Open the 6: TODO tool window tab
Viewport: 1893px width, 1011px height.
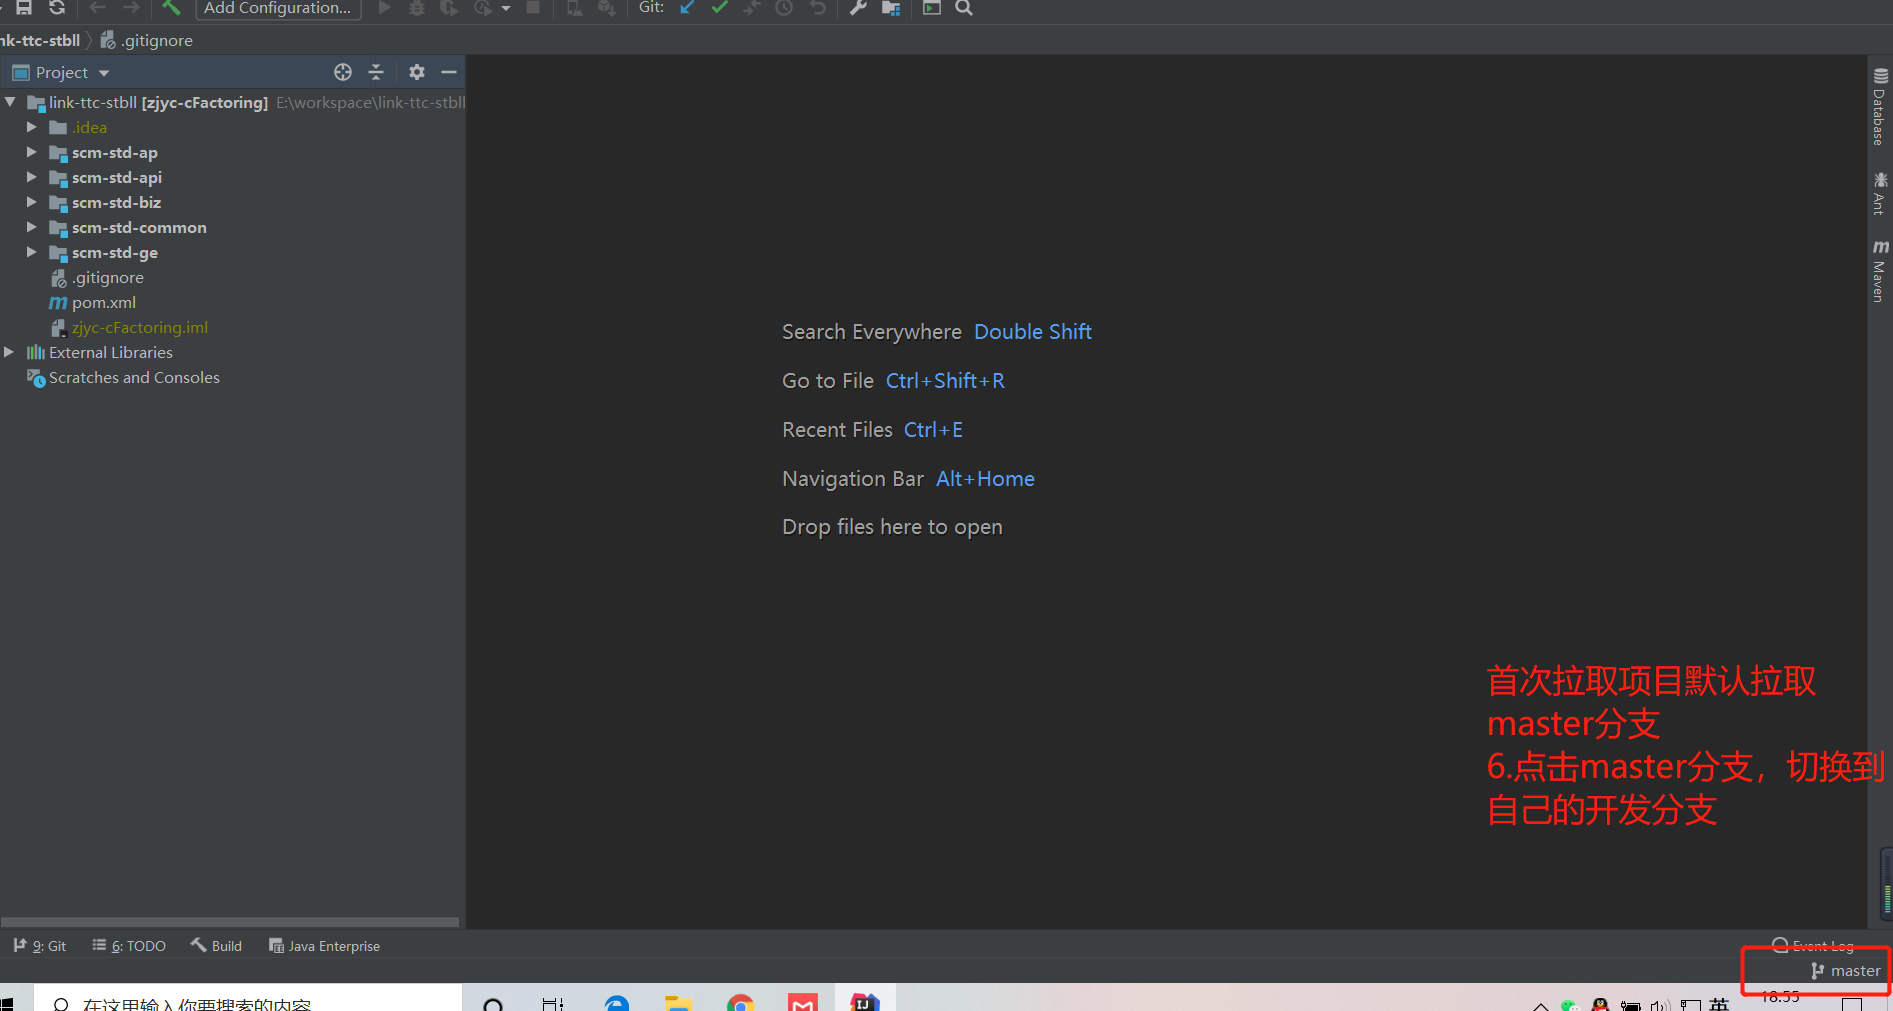(x=129, y=946)
